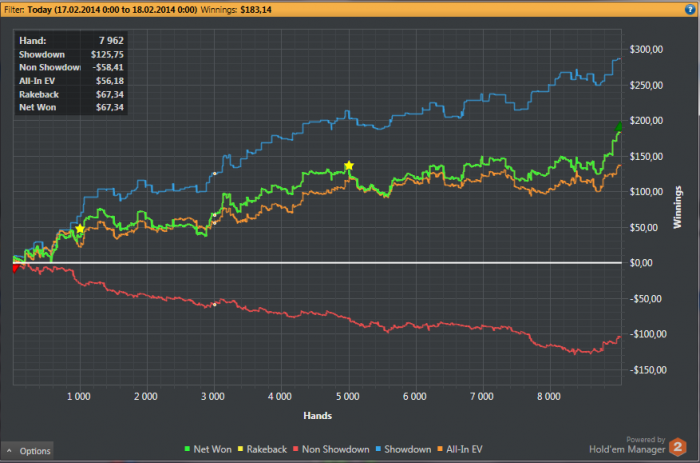Click the $150,00 axis label
Screen dimensions: 700x463
point(646,156)
